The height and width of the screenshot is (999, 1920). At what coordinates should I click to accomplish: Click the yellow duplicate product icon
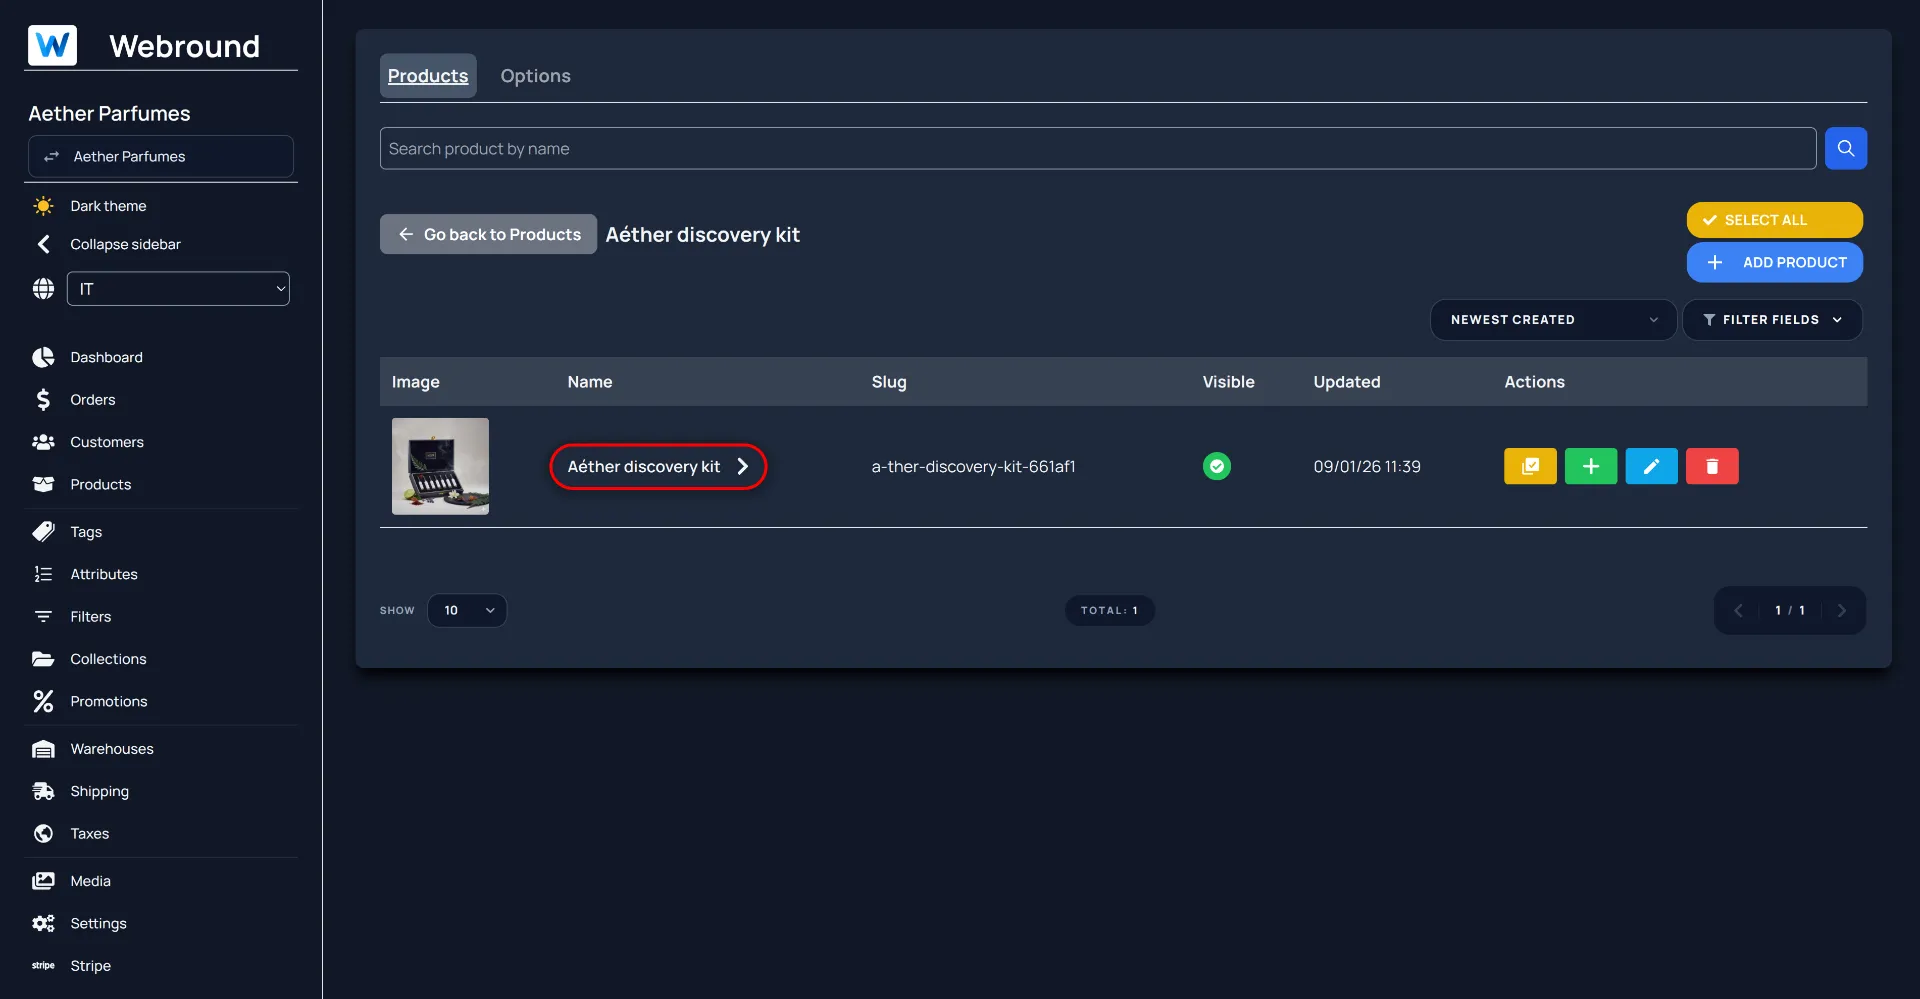(1530, 466)
